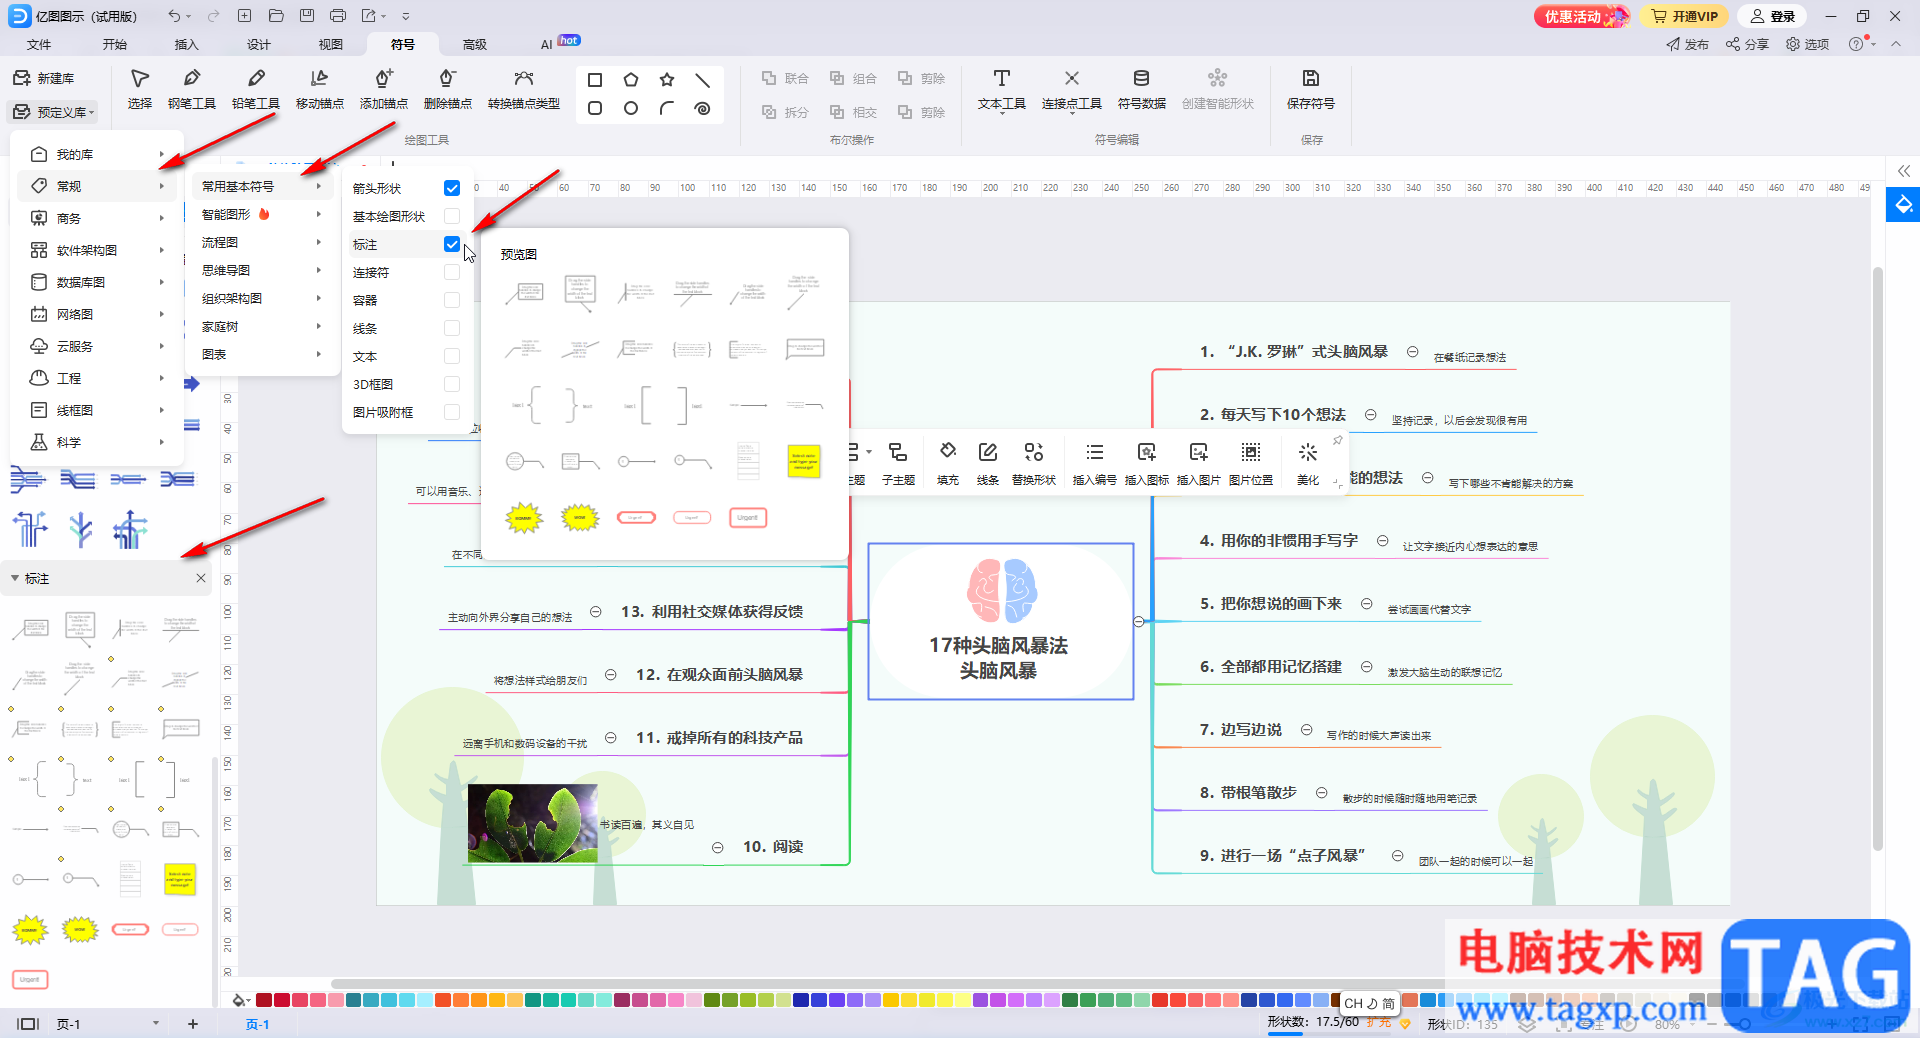Image resolution: width=1920 pixels, height=1038 pixels.
Task: Open the 连接点工具 connection point tool
Action: [1071, 88]
